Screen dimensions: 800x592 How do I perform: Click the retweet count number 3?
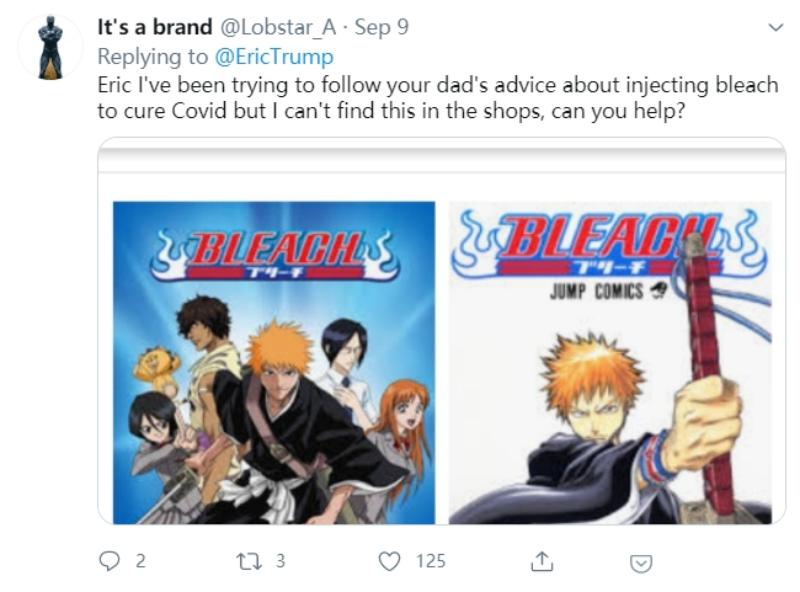pos(281,561)
